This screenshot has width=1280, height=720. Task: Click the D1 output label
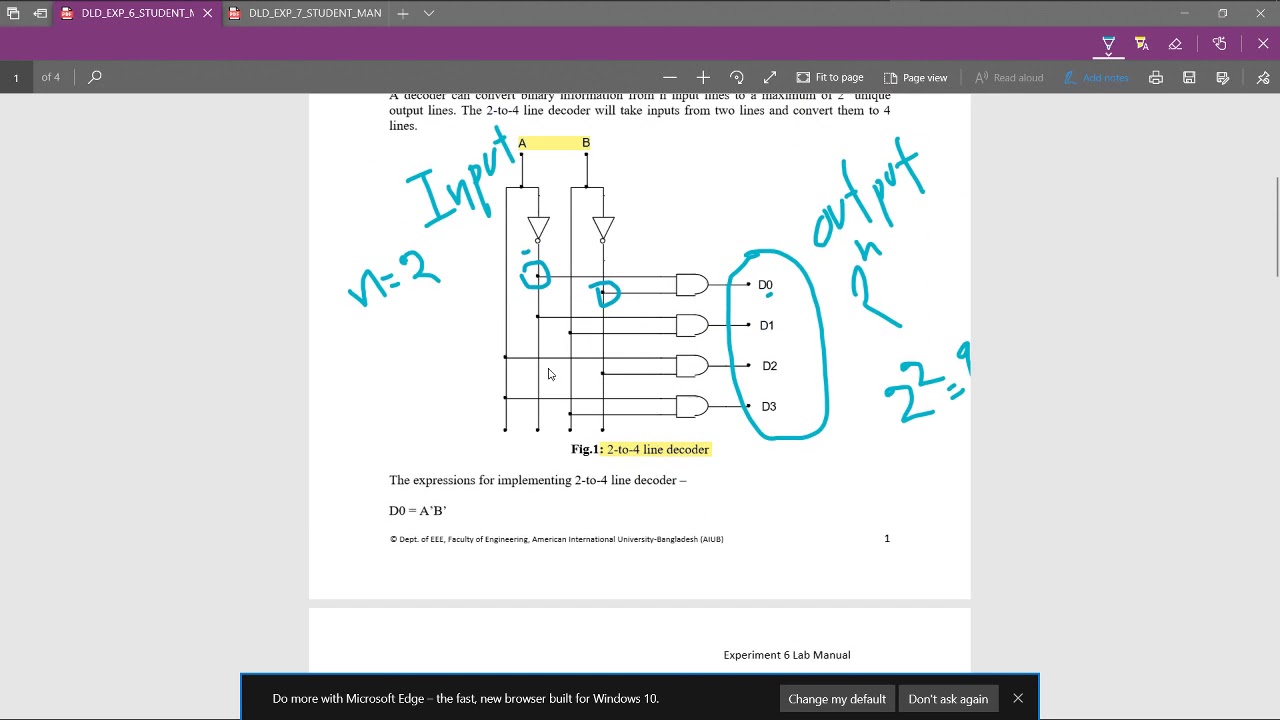pyautogui.click(x=766, y=326)
